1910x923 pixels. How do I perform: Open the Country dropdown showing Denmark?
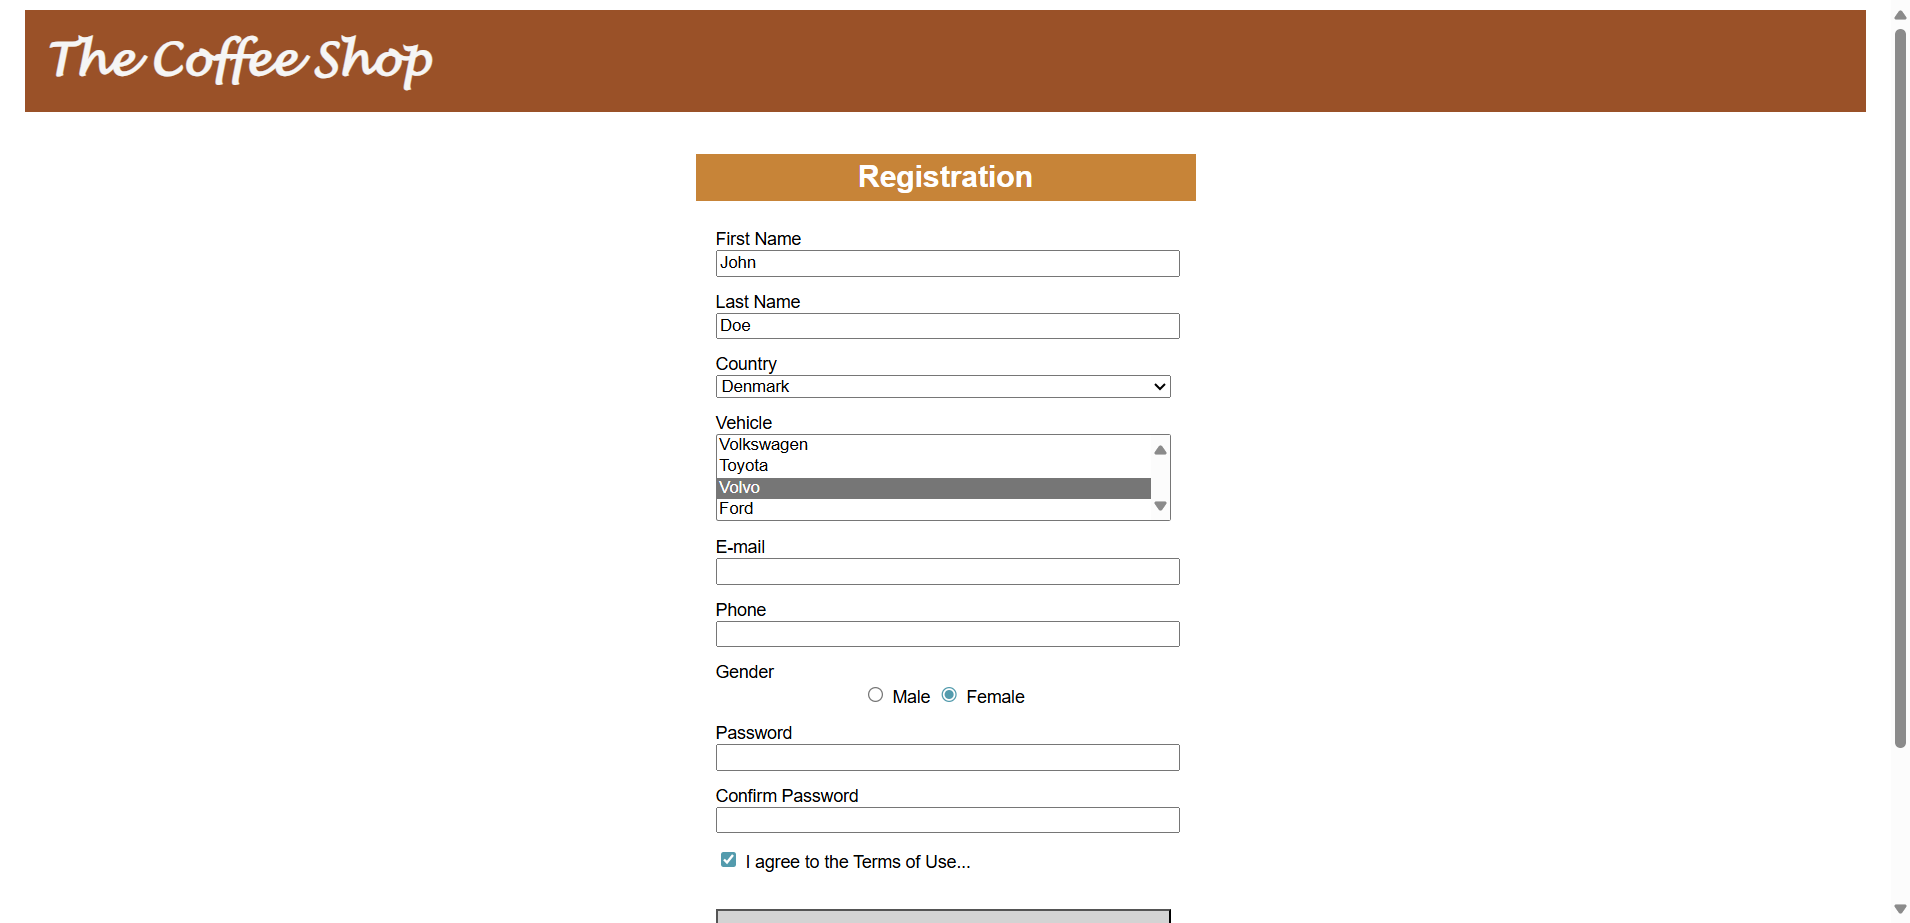coord(943,387)
